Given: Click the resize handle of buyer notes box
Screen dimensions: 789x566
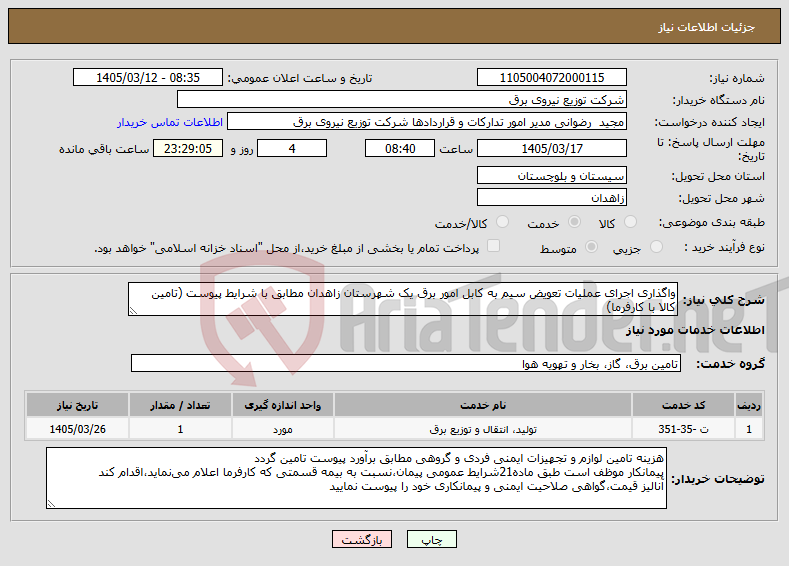Looking at the screenshot, I should (x=51, y=504).
